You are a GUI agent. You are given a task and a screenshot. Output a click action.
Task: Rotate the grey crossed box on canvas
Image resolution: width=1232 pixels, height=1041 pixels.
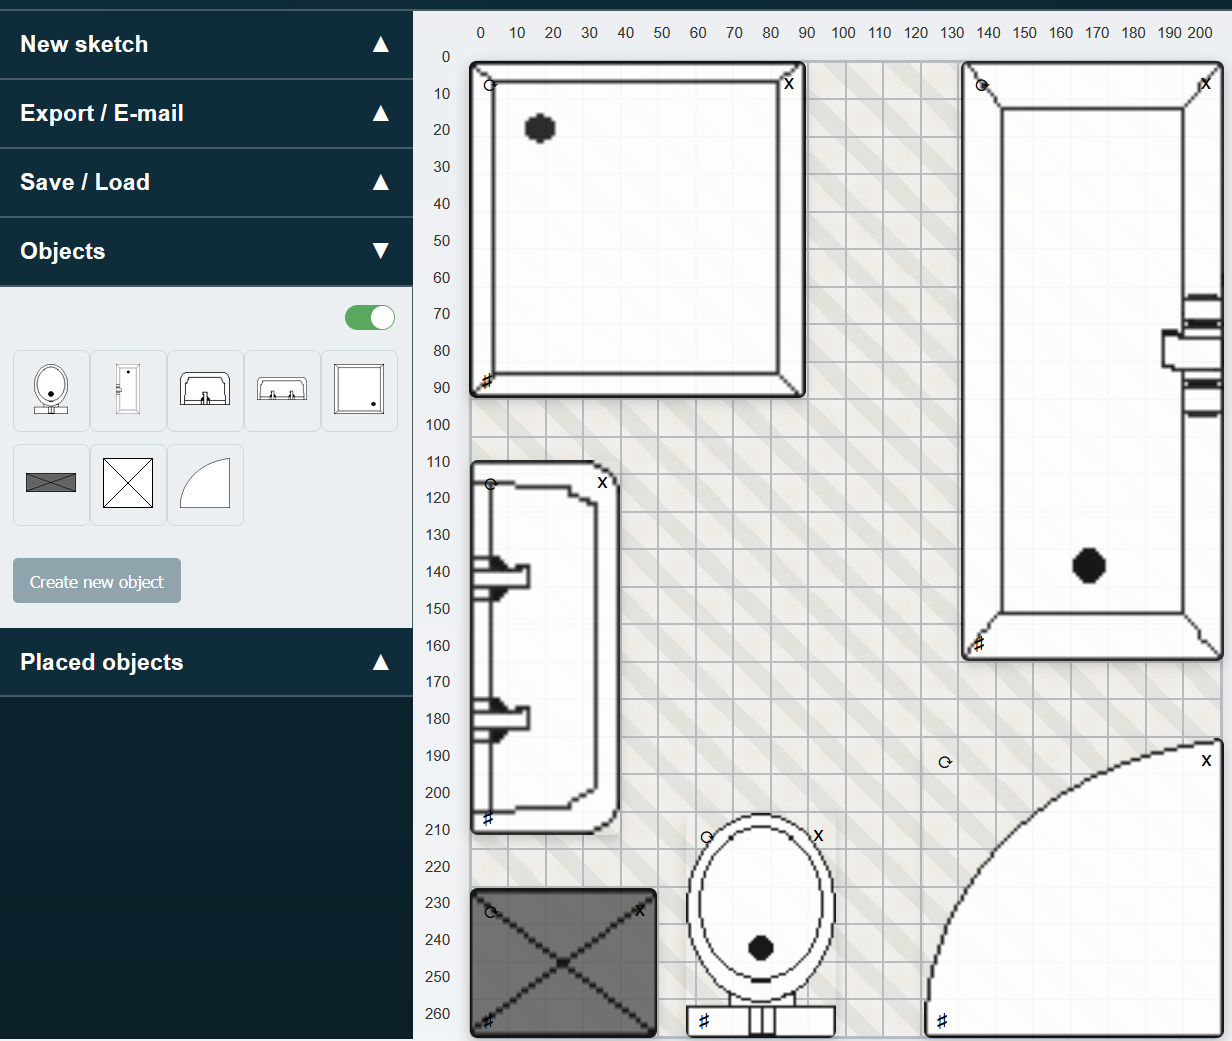(490, 911)
